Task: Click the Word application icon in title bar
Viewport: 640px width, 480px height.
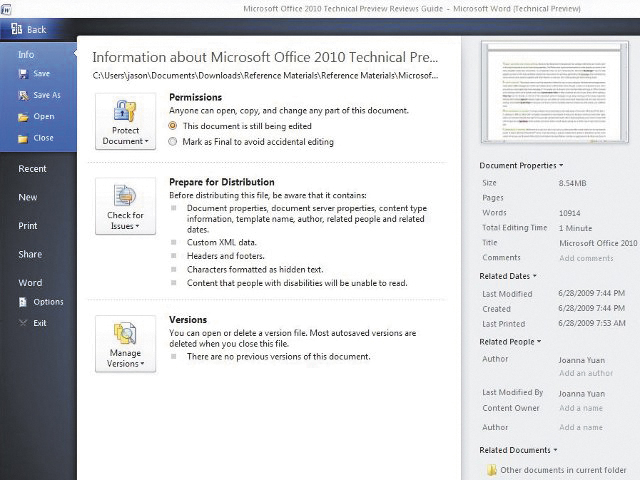Action: coord(6,9)
